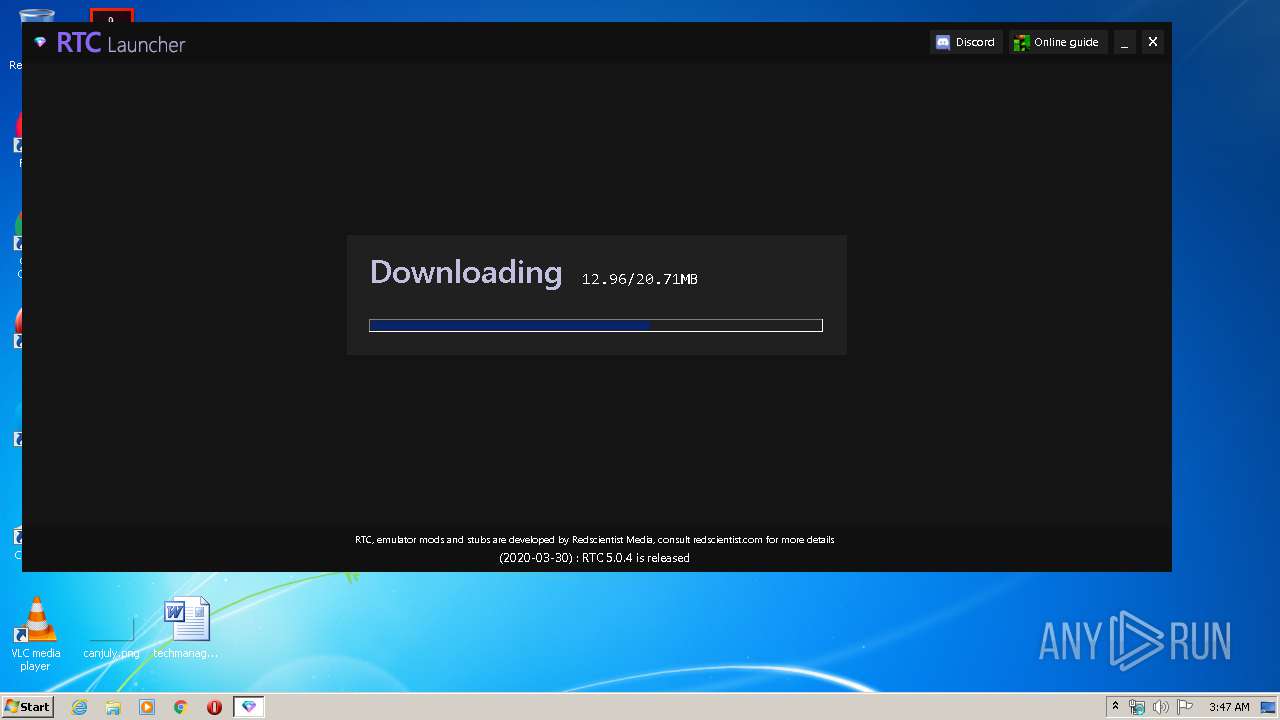This screenshot has width=1280, height=720.
Task: Open the volume speaker tray icon
Action: pyautogui.click(x=1160, y=707)
